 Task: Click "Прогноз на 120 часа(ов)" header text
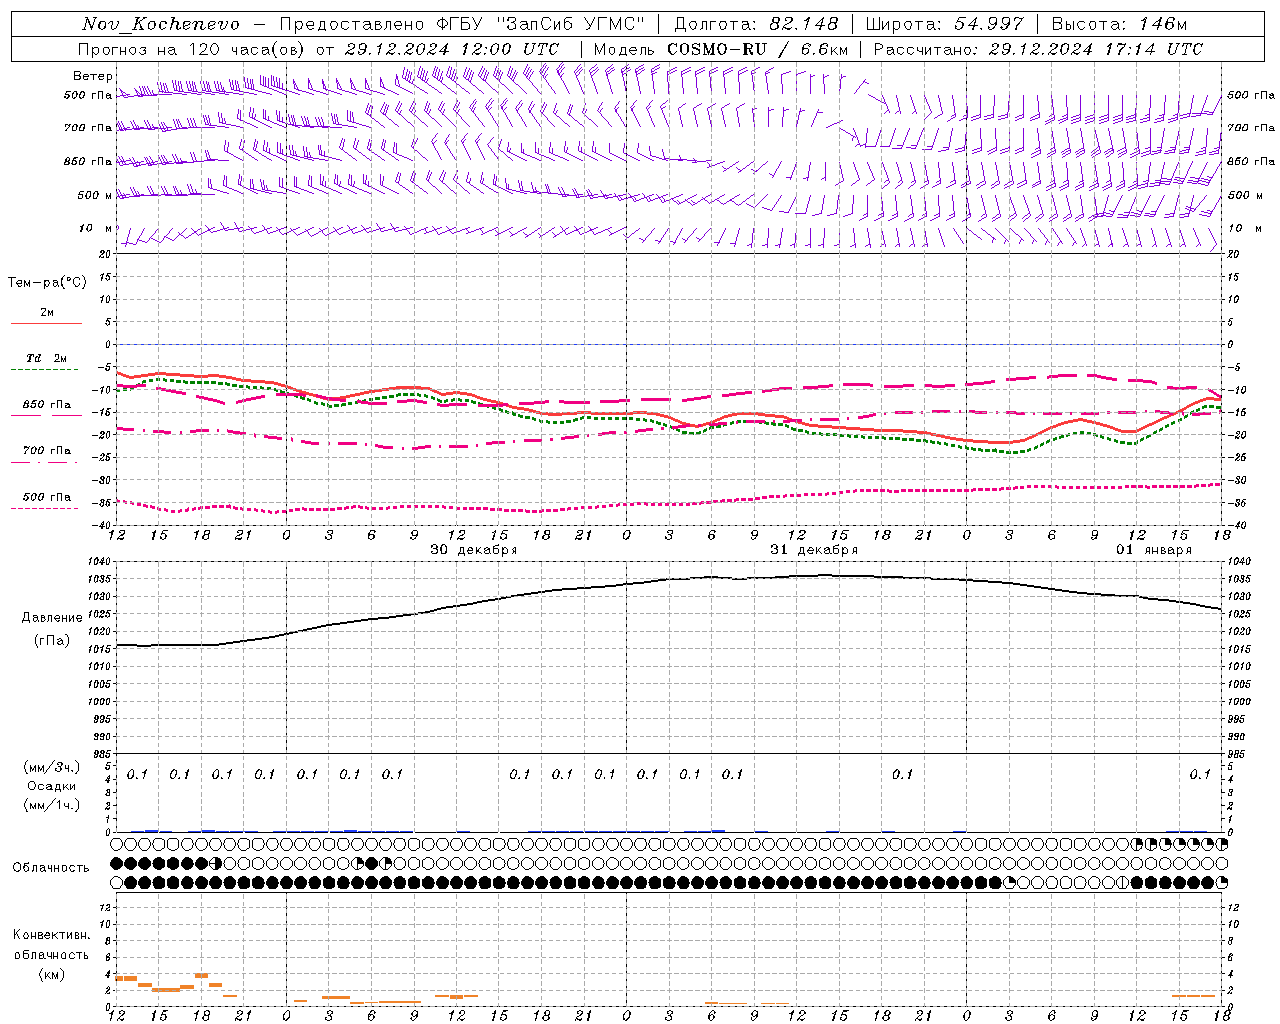pyautogui.click(x=192, y=49)
